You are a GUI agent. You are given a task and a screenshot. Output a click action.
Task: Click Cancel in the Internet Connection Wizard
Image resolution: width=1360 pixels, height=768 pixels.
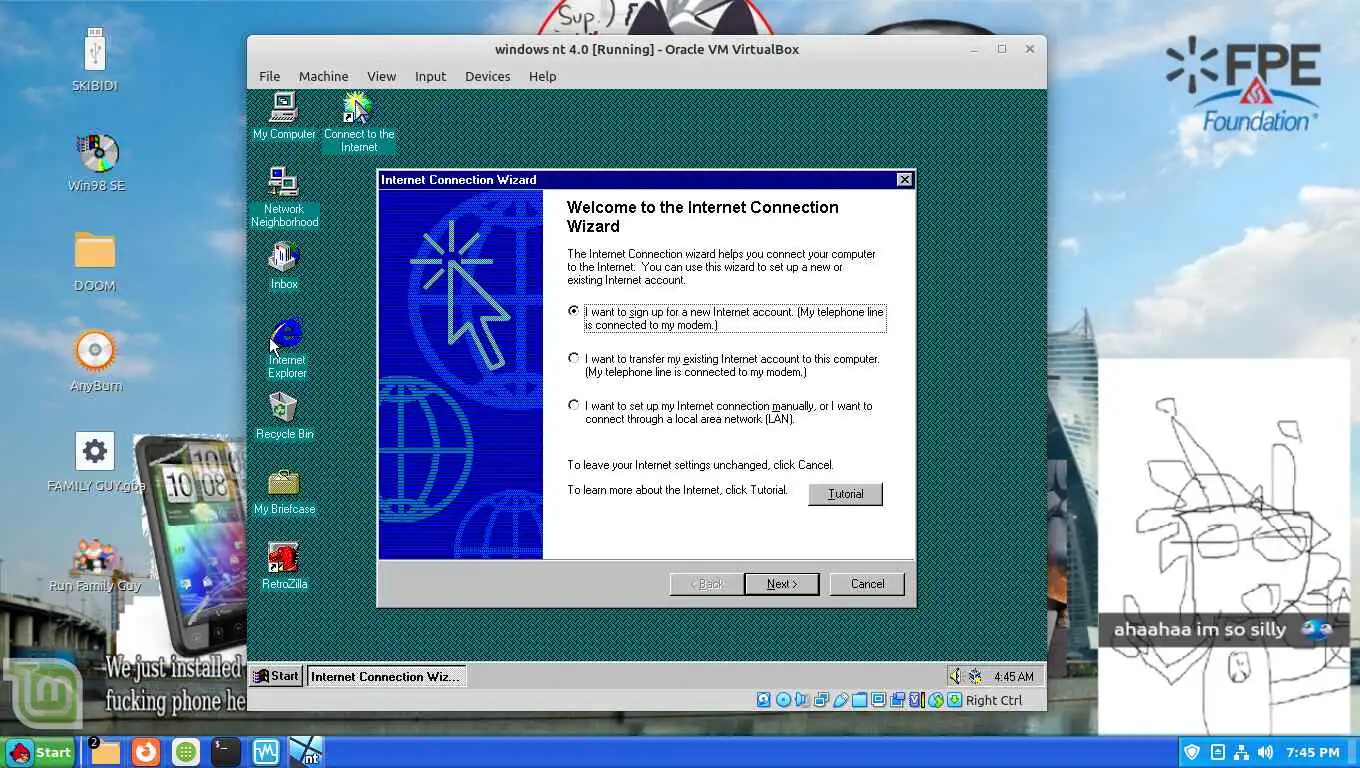pos(867,584)
